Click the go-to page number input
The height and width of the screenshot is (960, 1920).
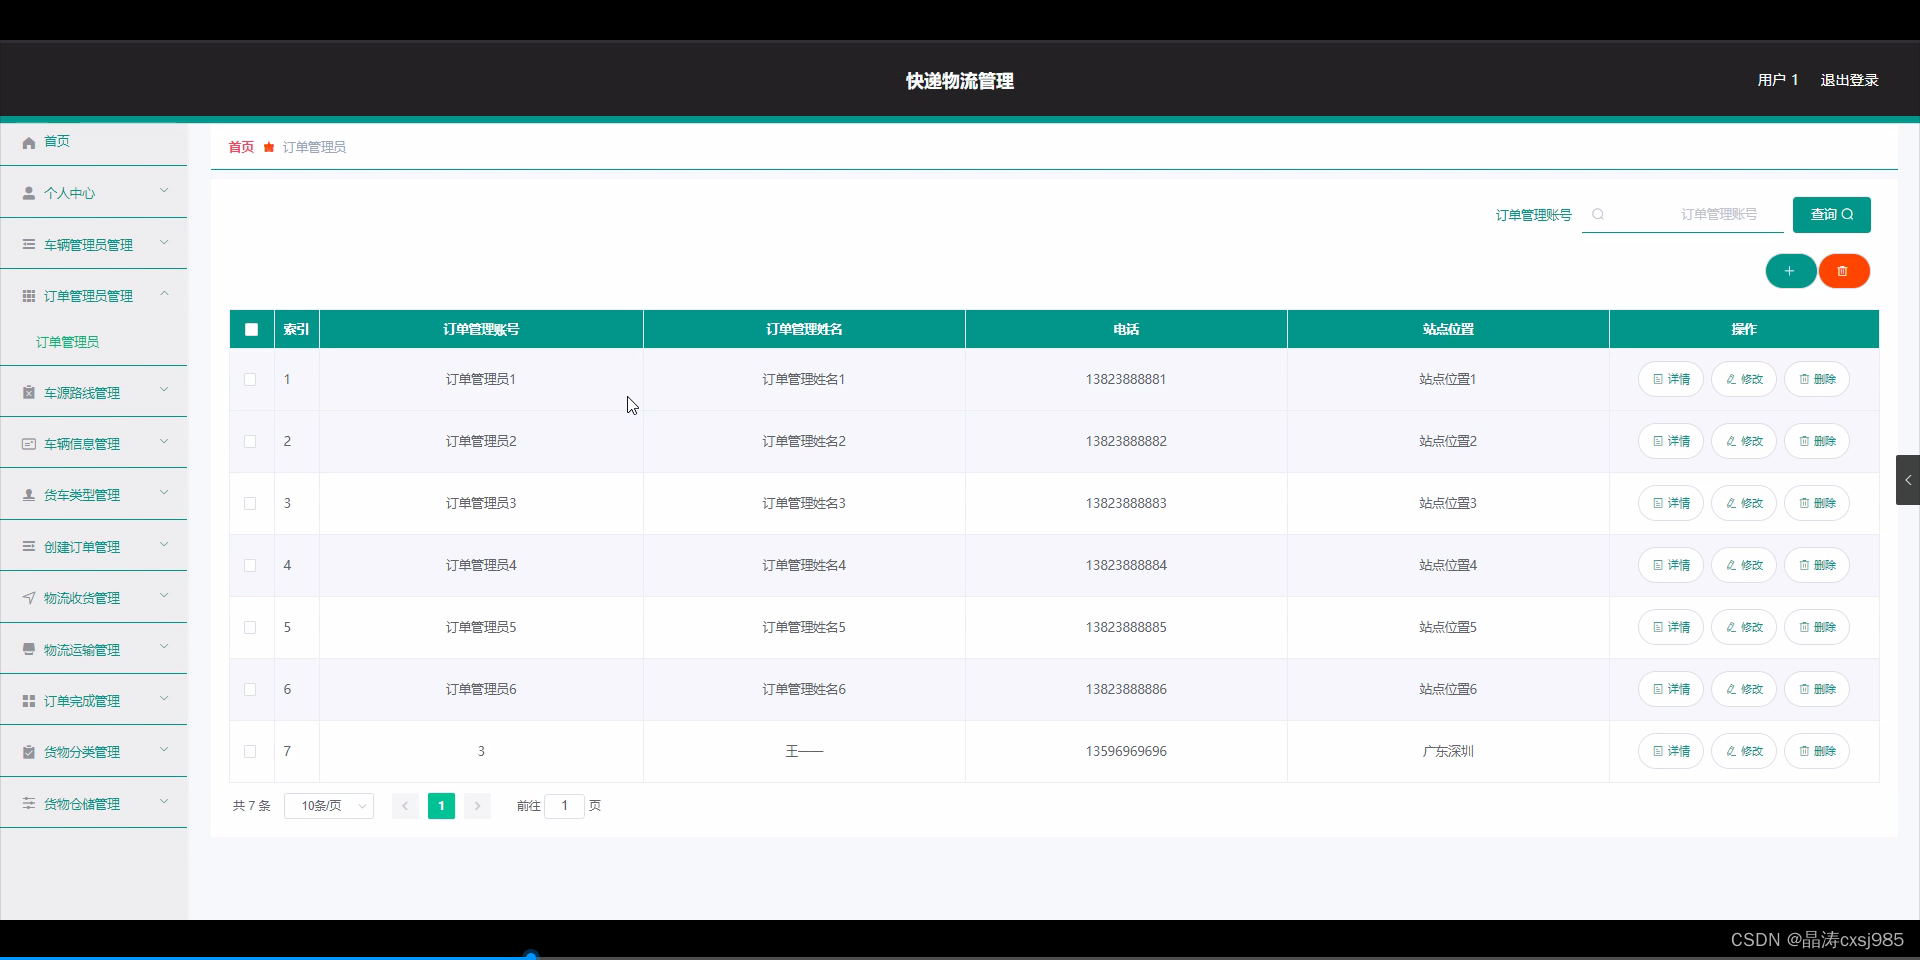(x=564, y=806)
